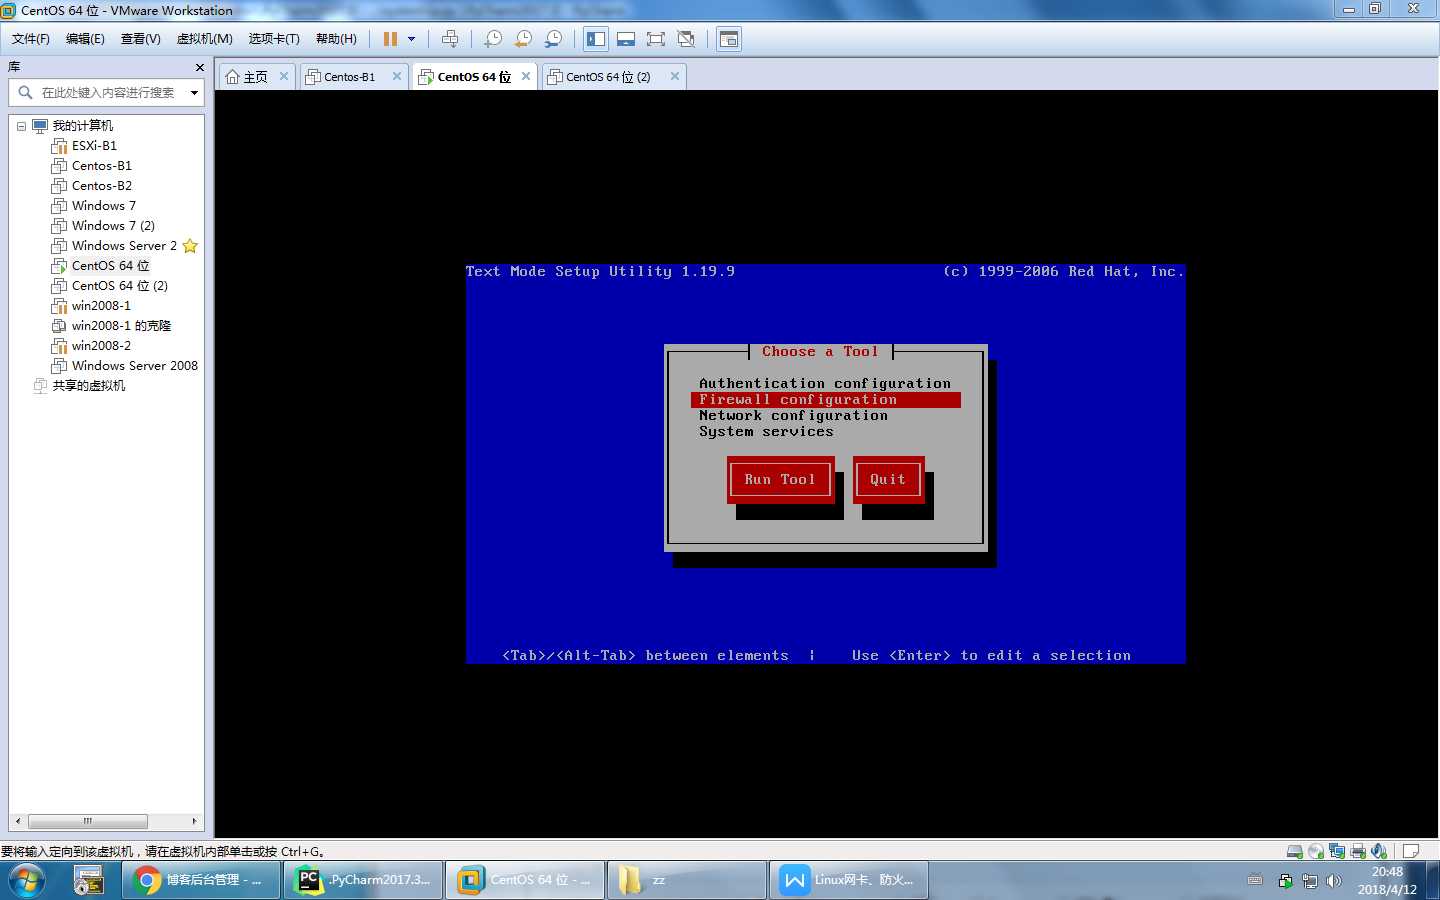Toggle the library sidebar view icon
Screen dimensions: 1440x900
pyautogui.click(x=596, y=39)
